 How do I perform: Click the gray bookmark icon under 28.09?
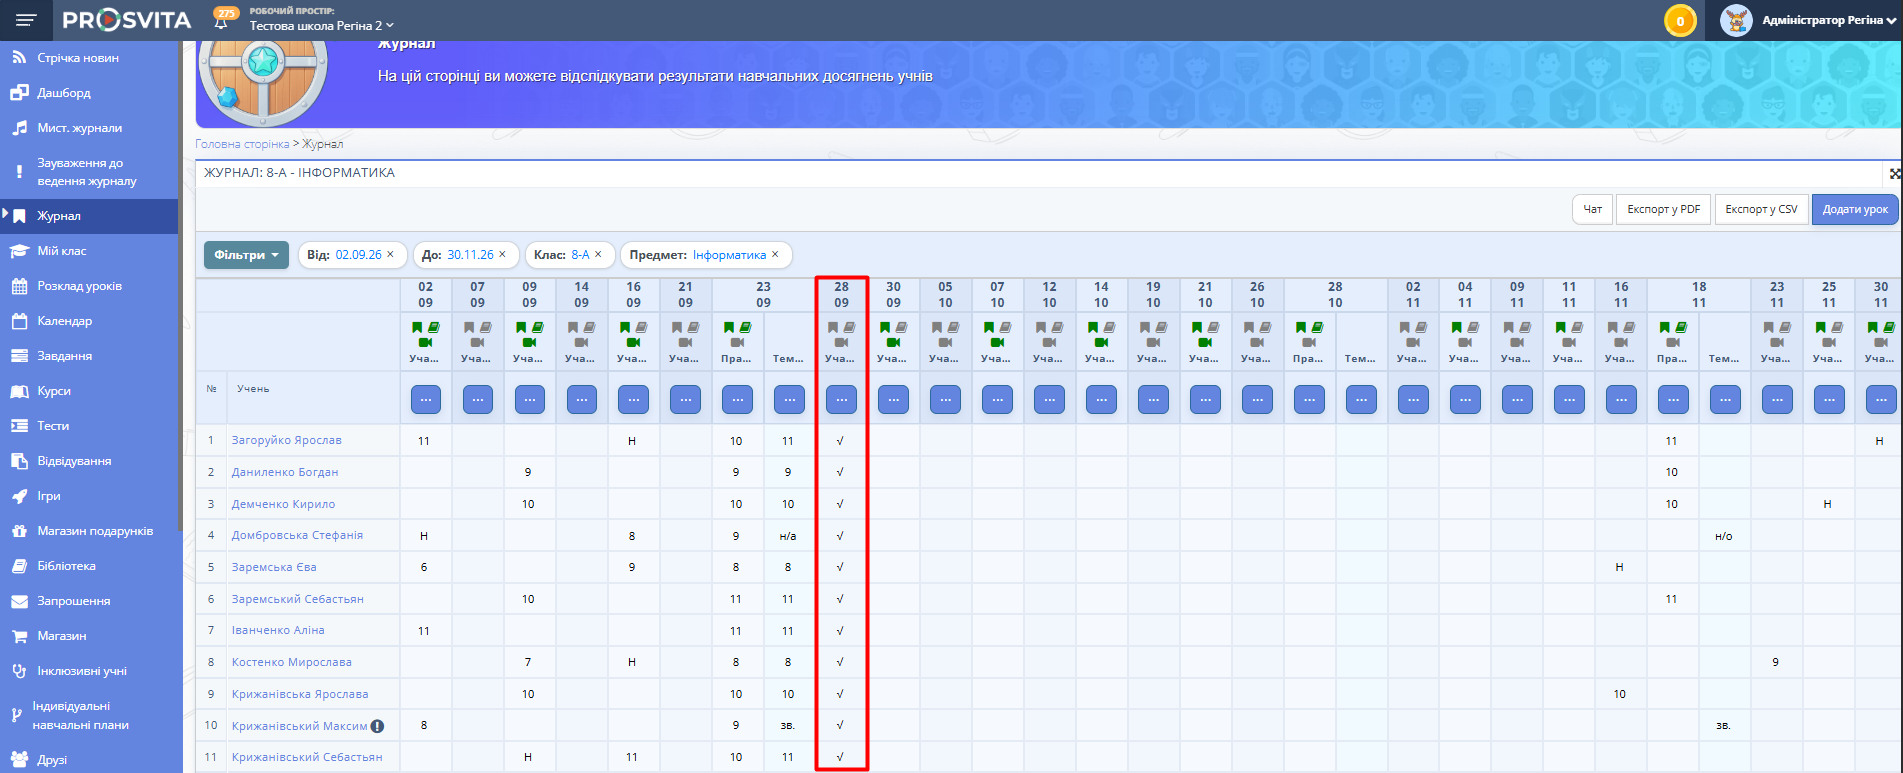833,327
